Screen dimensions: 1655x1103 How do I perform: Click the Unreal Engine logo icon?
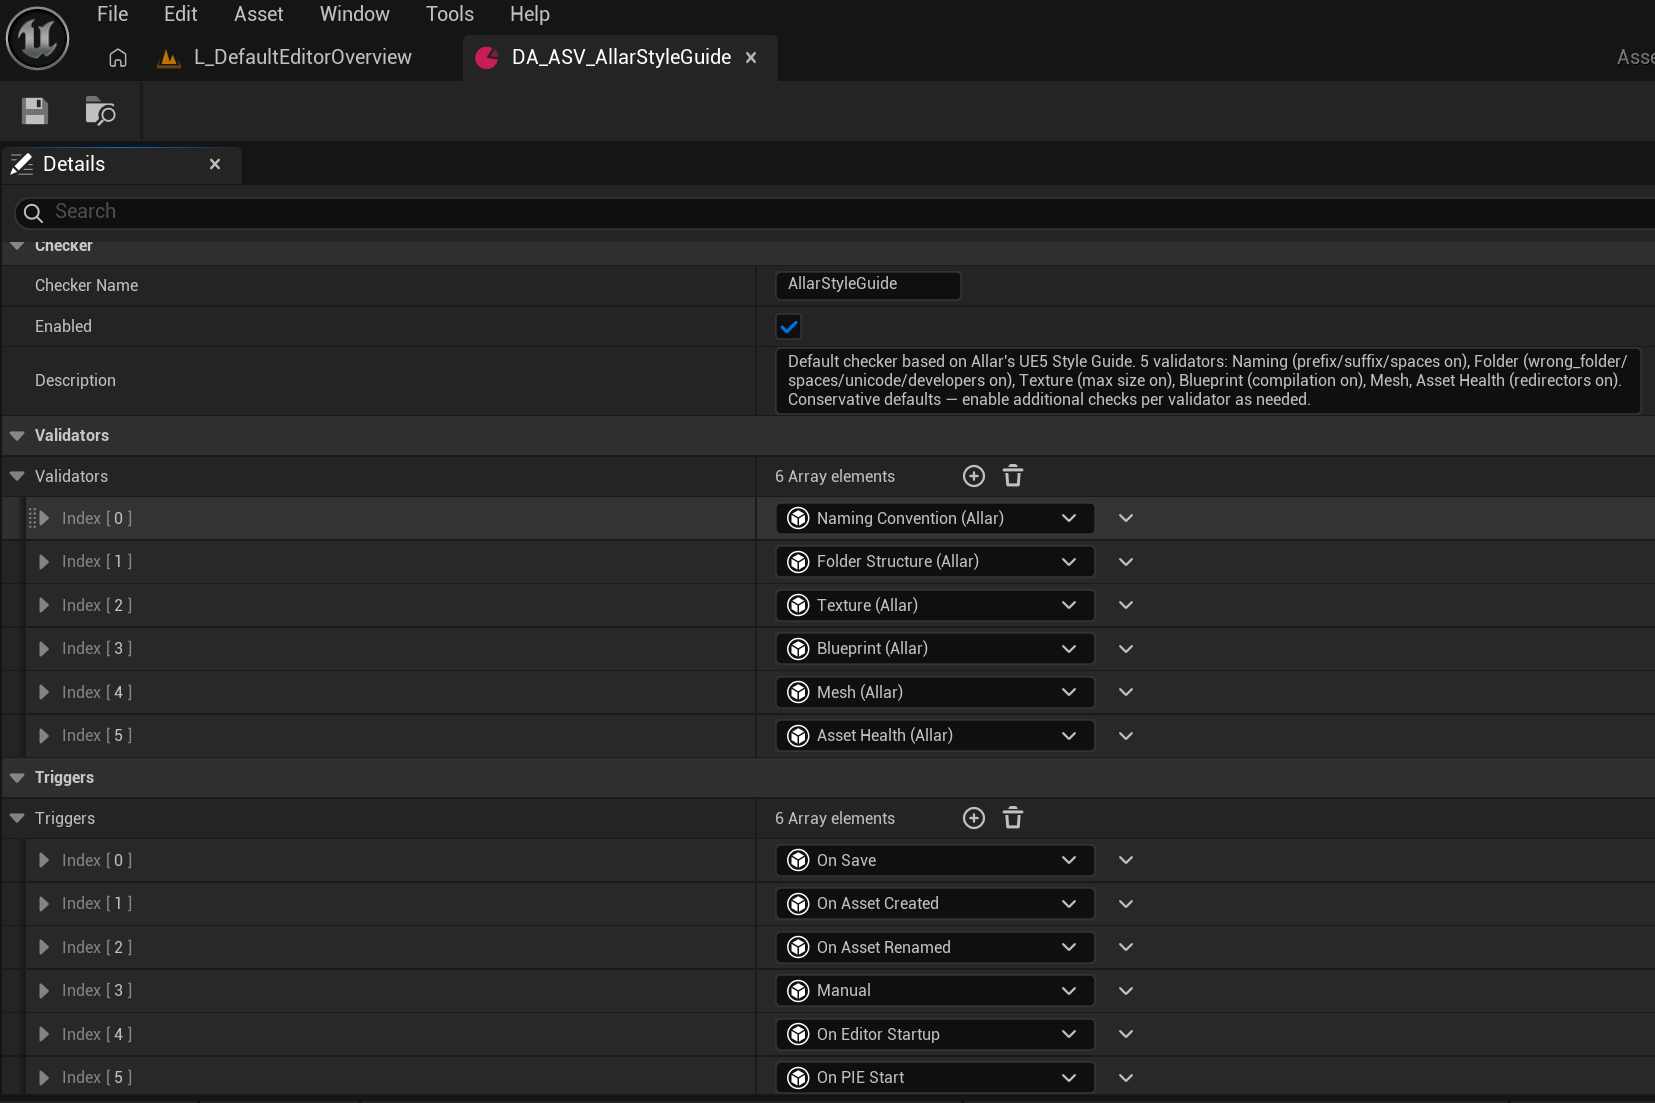[37, 39]
